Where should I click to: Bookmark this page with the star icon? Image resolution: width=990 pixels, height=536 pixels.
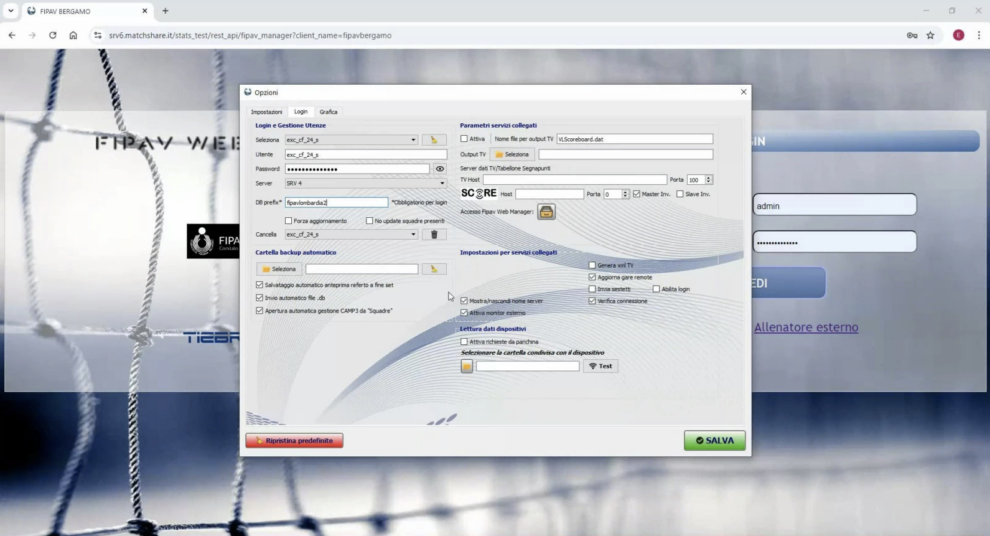pyautogui.click(x=930, y=35)
